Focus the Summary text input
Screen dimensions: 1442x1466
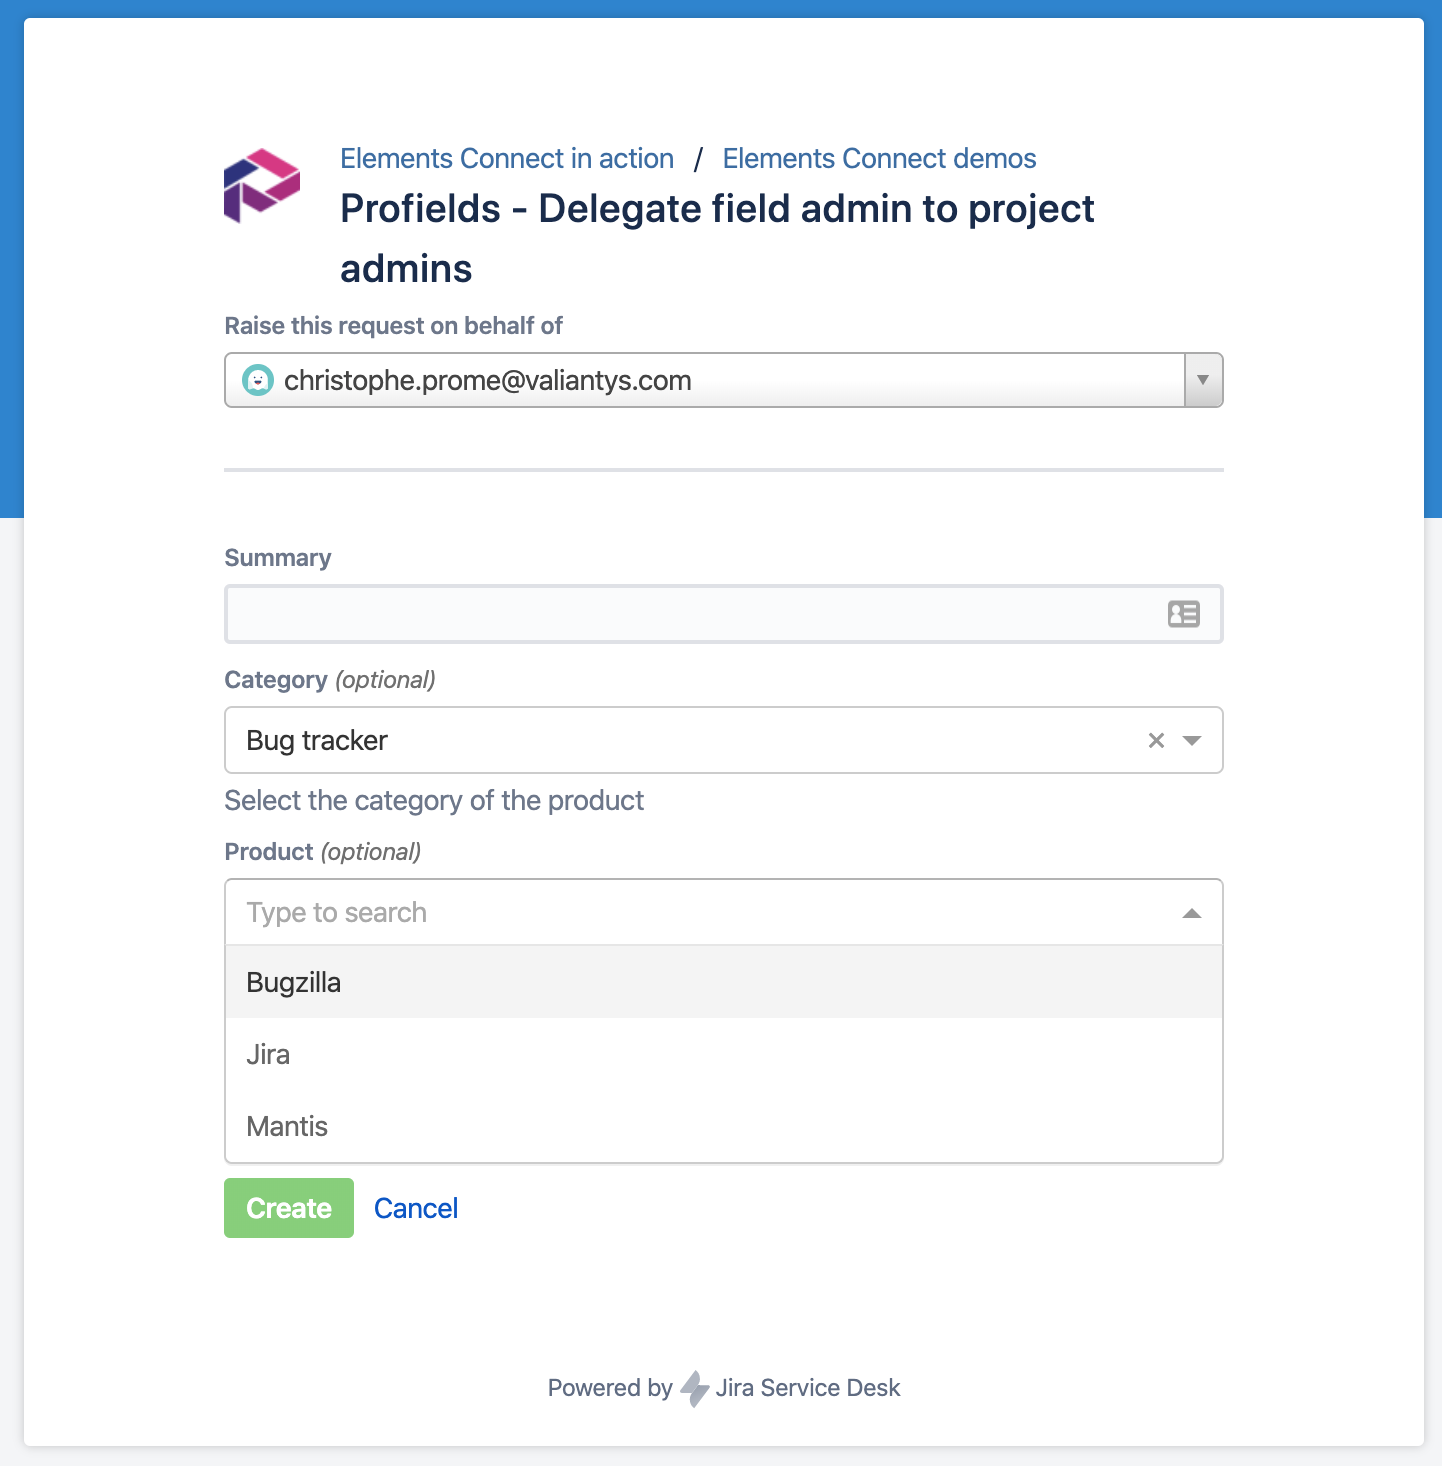click(690, 614)
